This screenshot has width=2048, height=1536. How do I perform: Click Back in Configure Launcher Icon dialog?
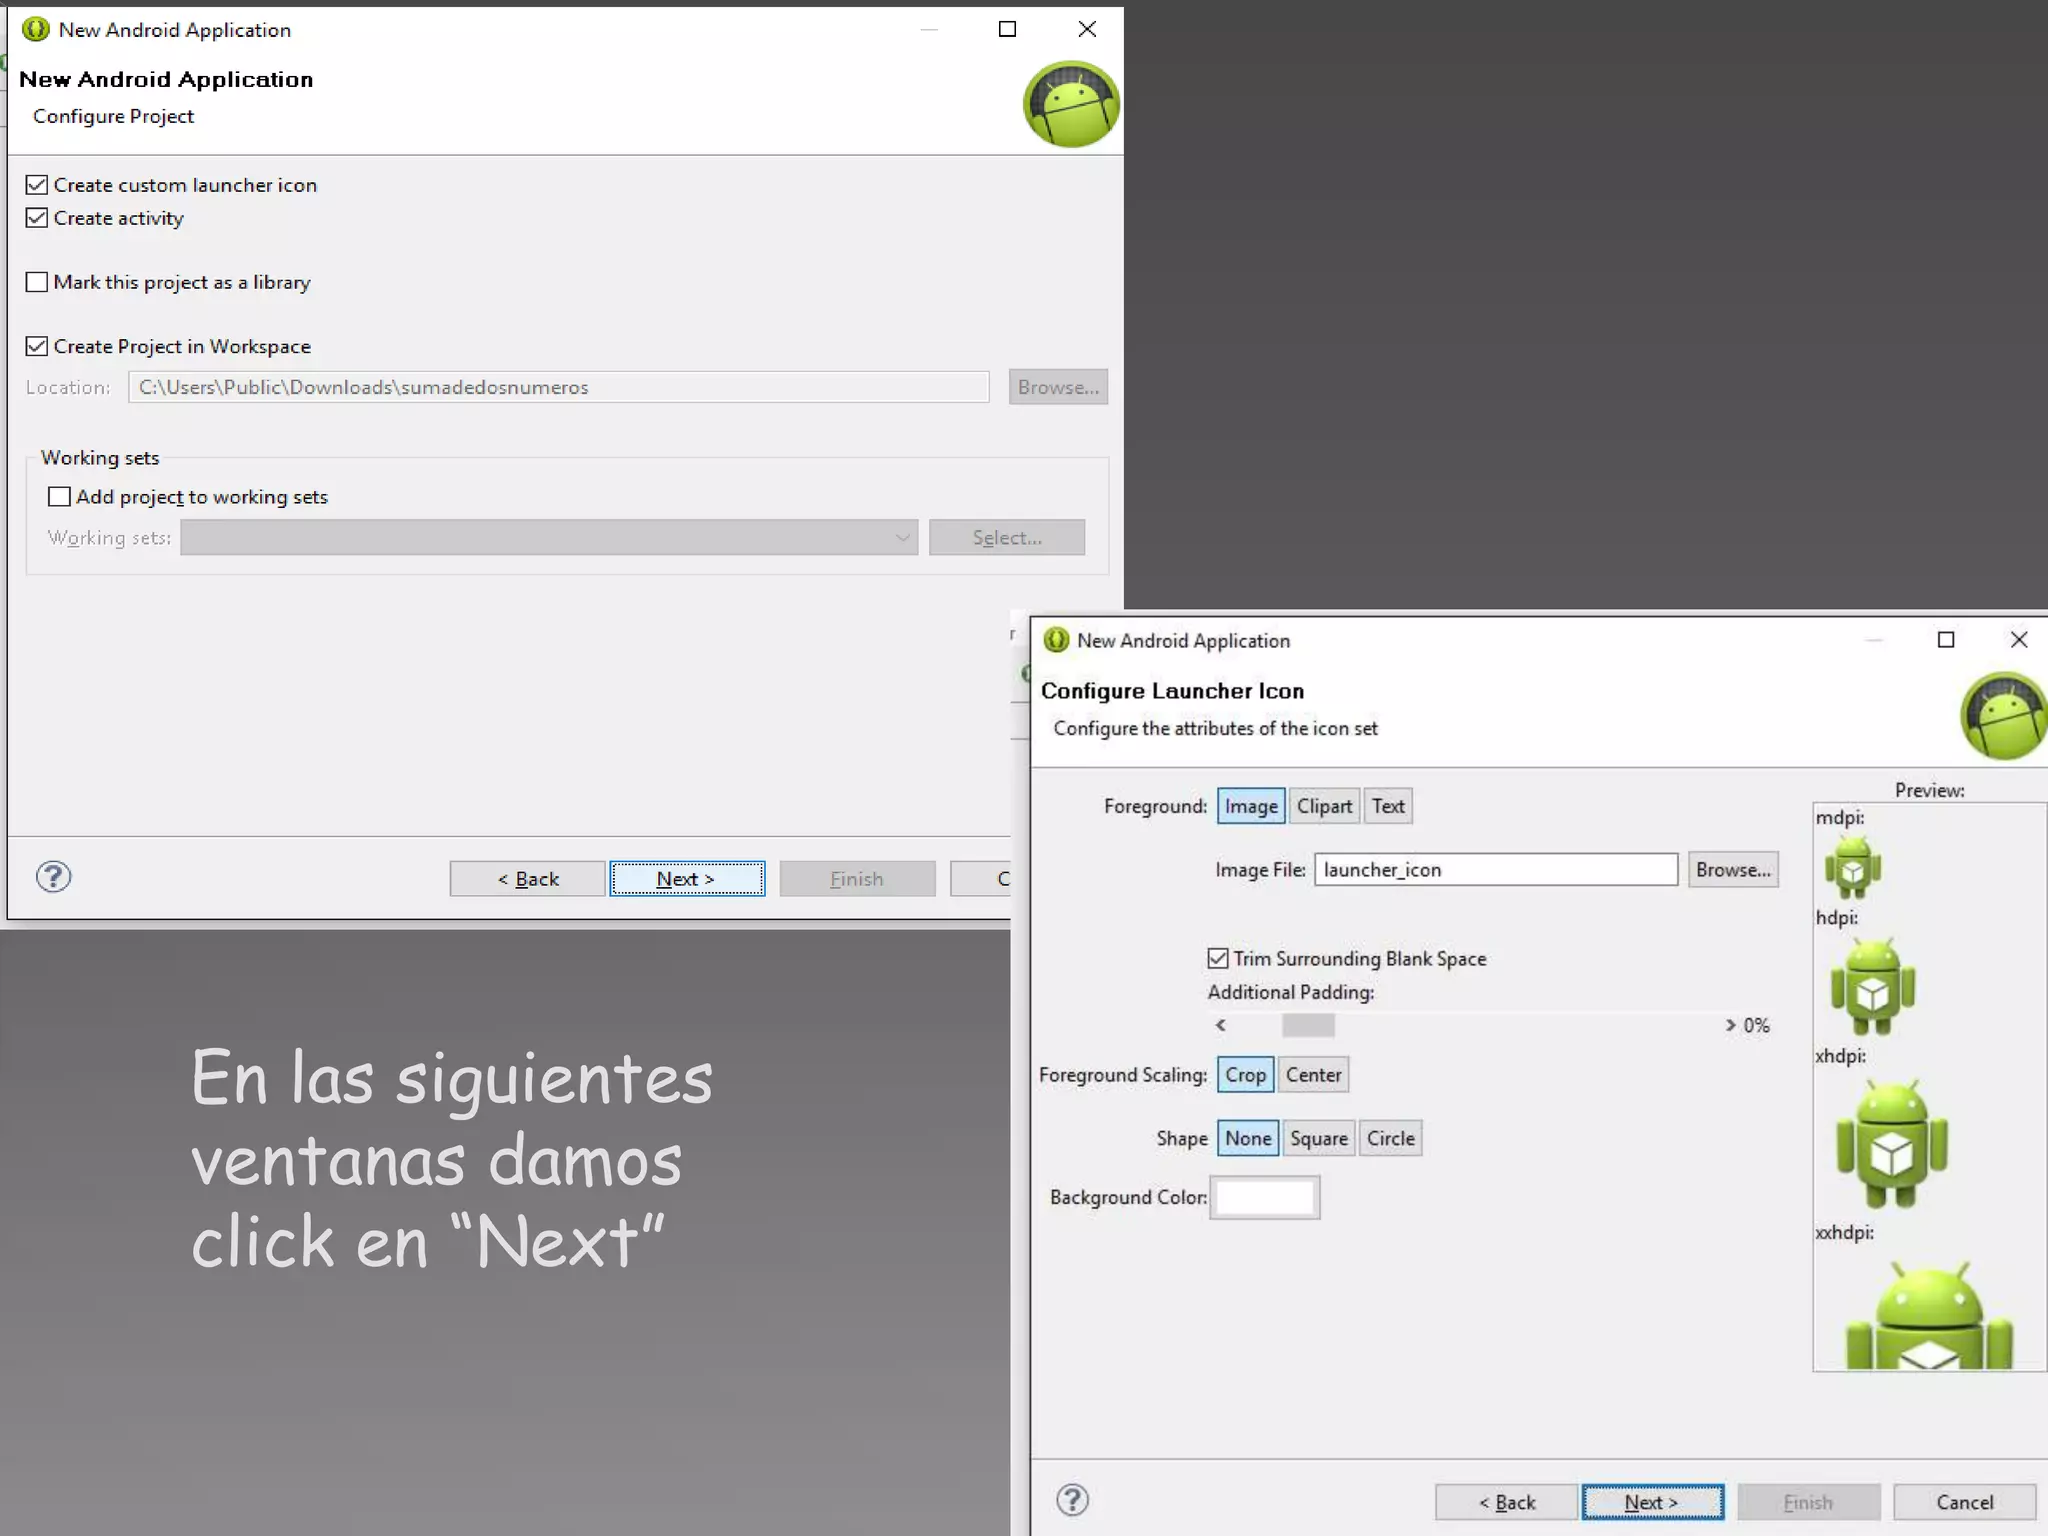[x=1506, y=1502]
